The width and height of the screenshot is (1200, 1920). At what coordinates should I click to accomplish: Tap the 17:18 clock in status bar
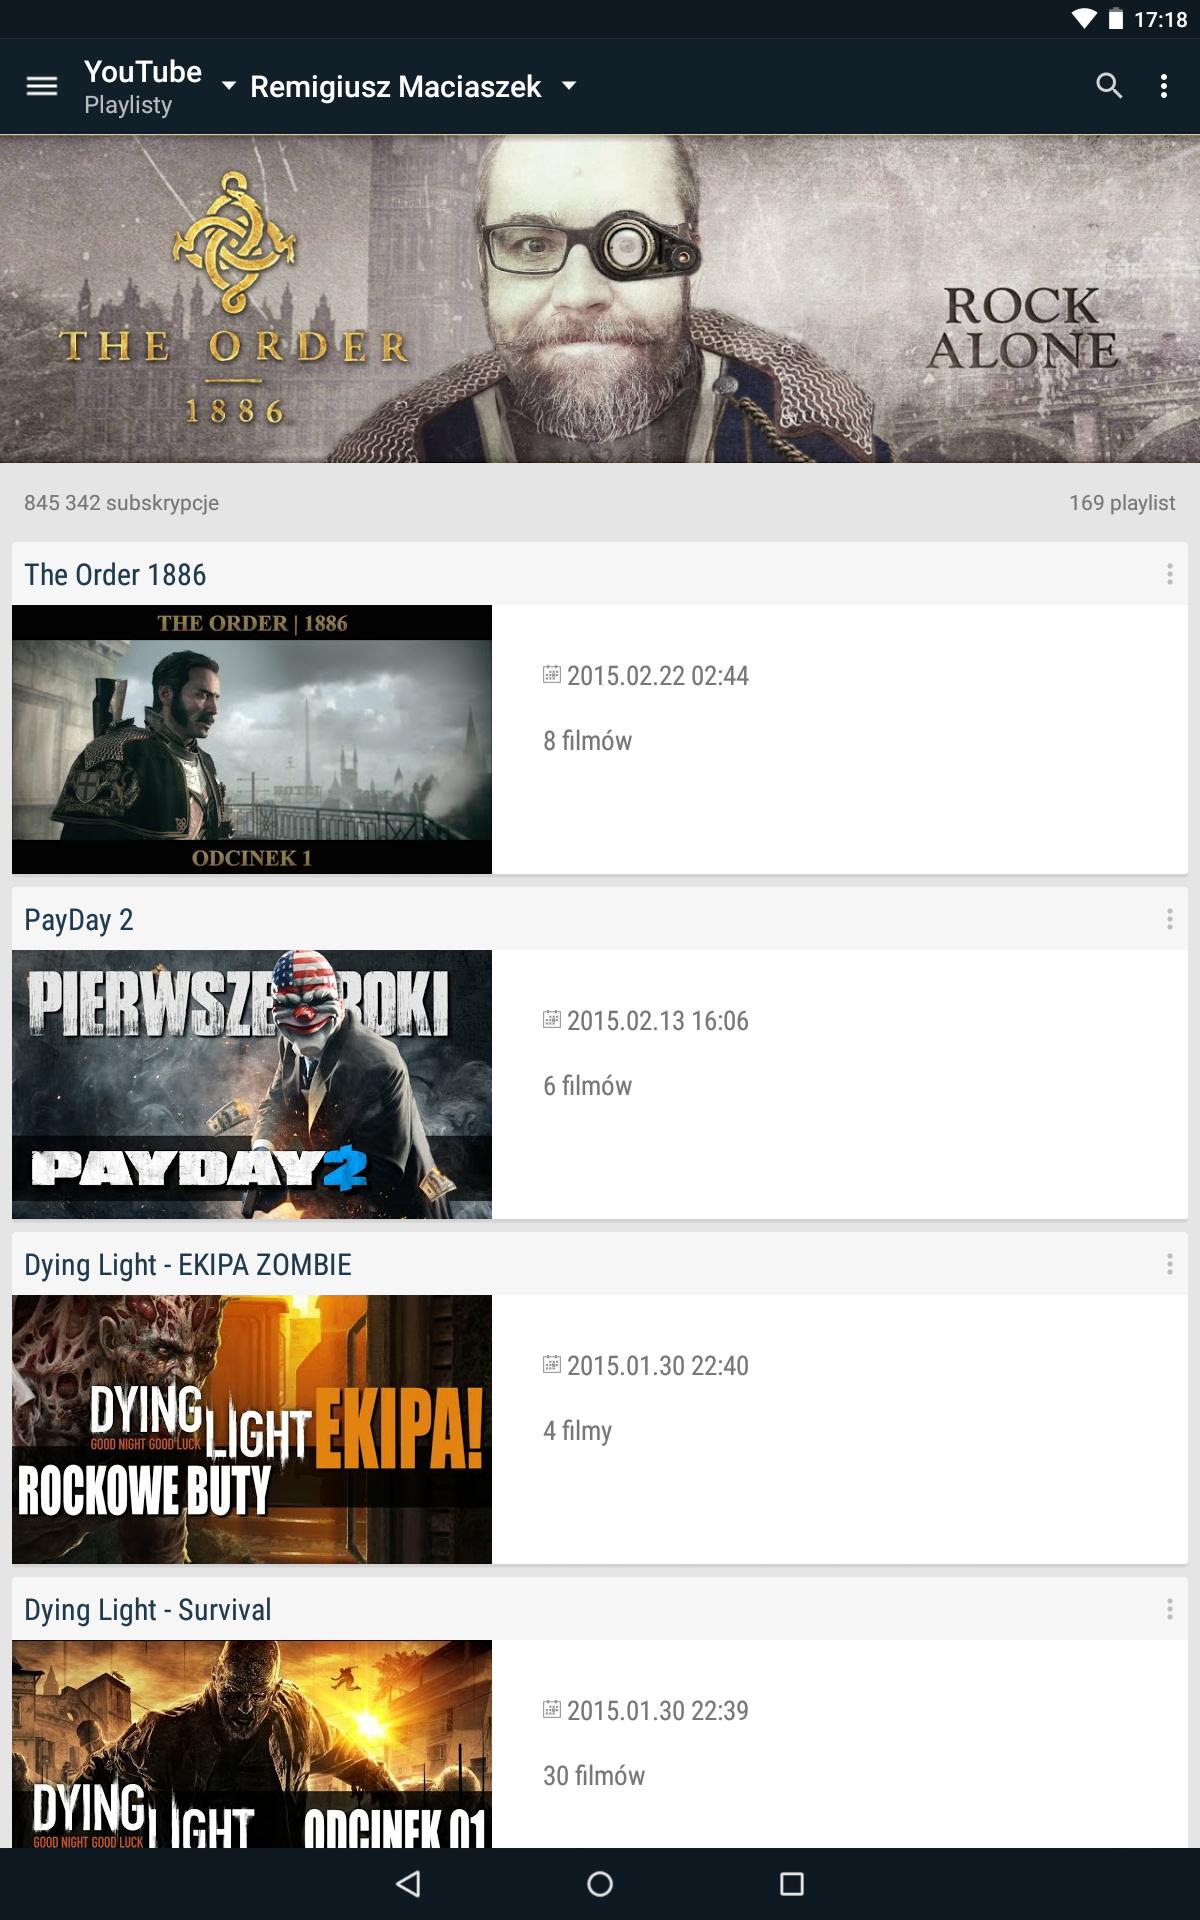(x=1160, y=19)
